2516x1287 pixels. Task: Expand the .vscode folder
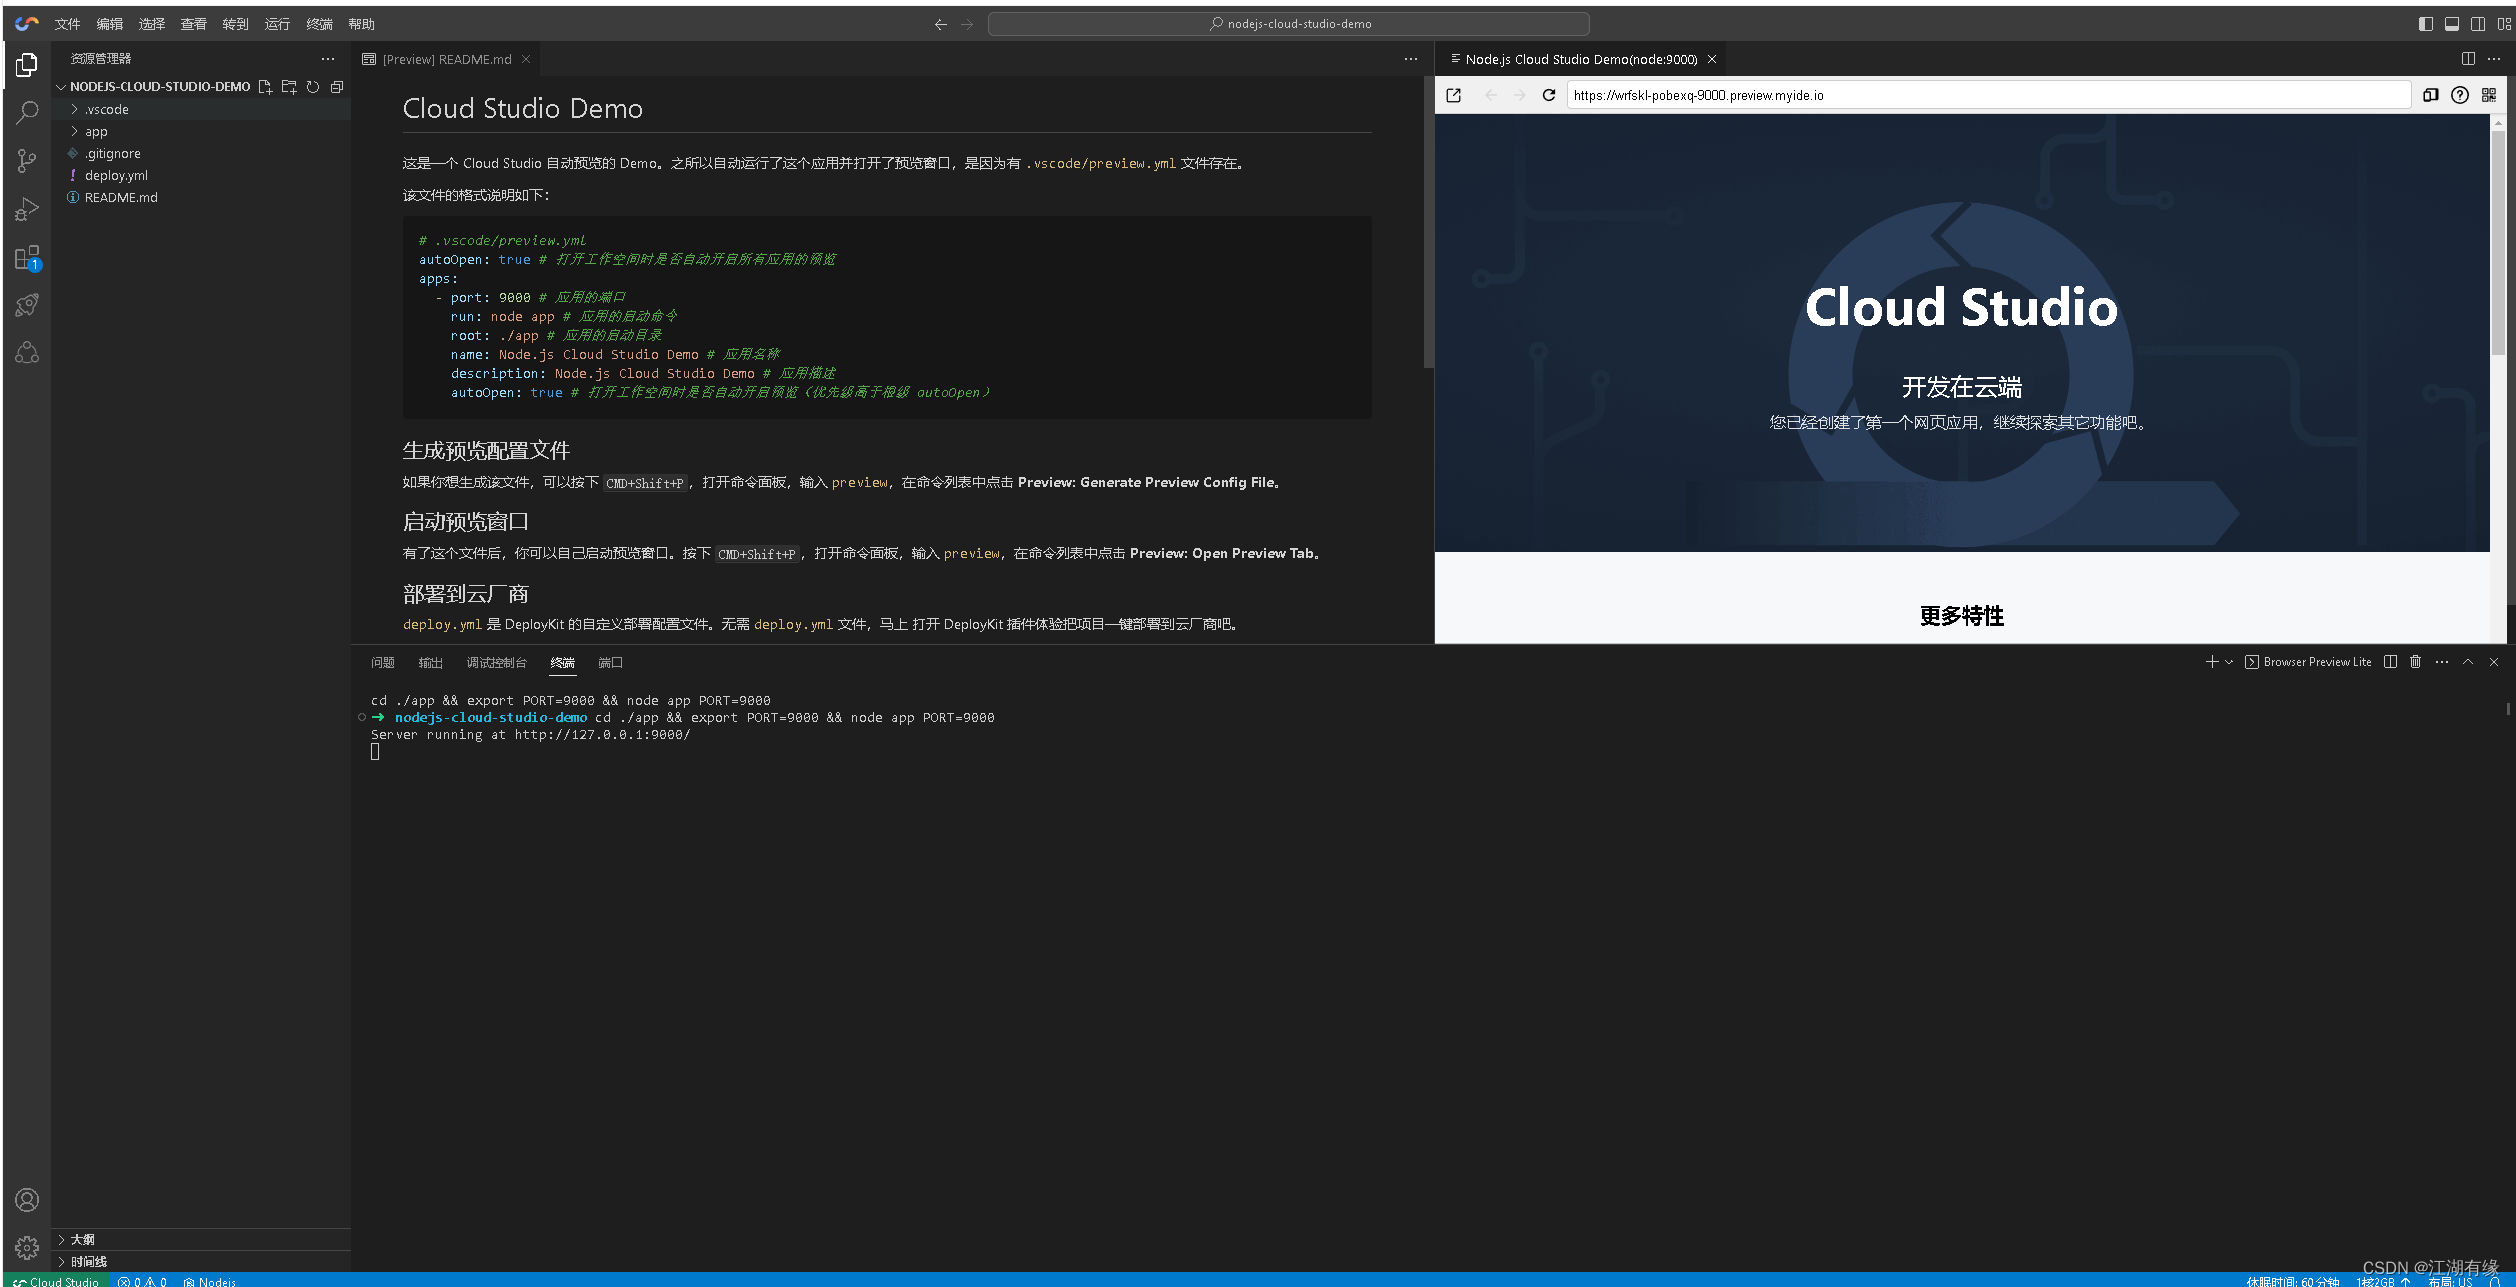point(106,110)
